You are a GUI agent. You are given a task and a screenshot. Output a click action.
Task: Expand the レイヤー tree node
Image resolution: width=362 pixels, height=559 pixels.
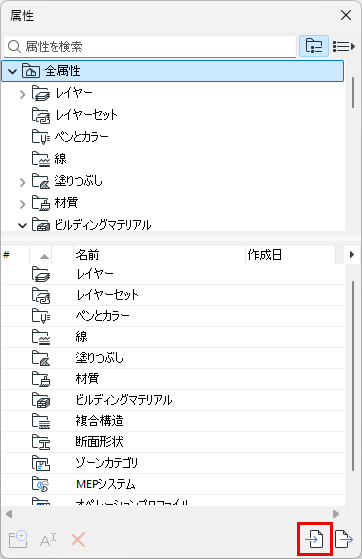[x=22, y=94]
